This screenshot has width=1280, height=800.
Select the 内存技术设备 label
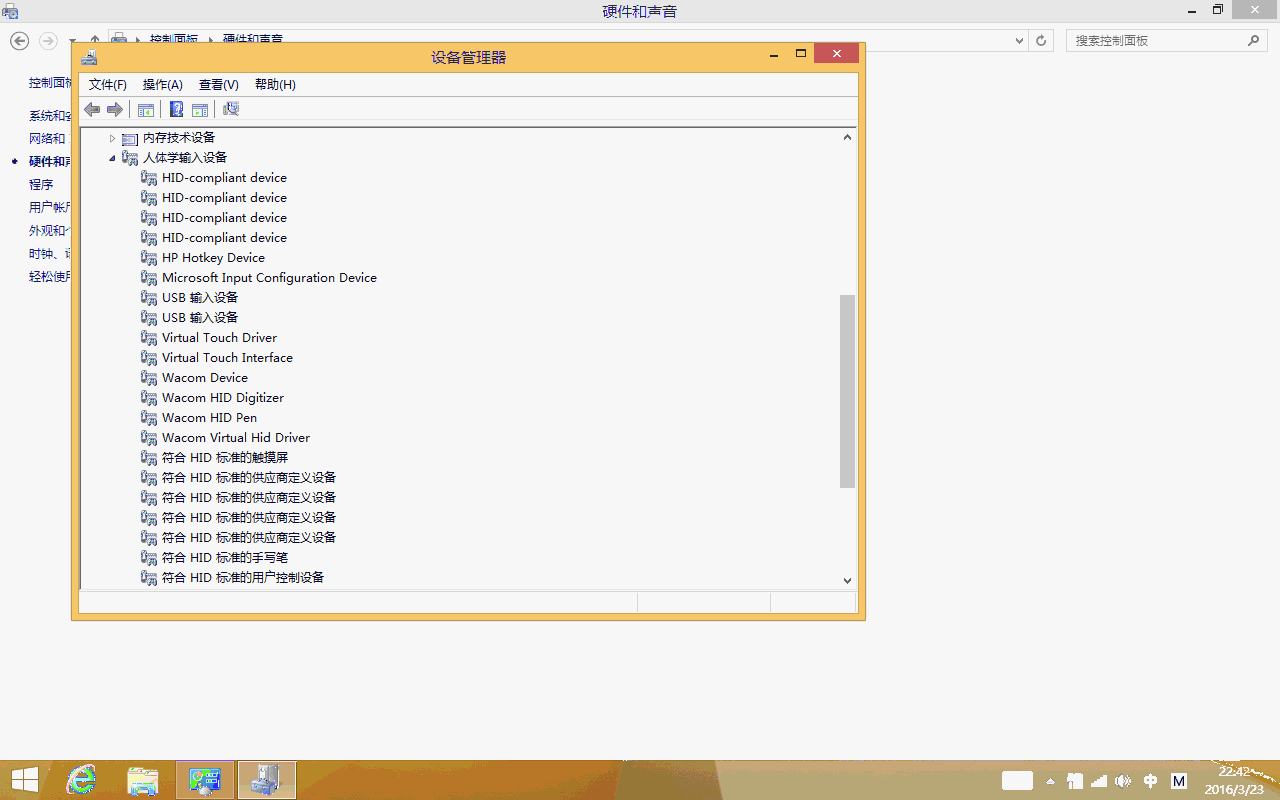coord(179,138)
